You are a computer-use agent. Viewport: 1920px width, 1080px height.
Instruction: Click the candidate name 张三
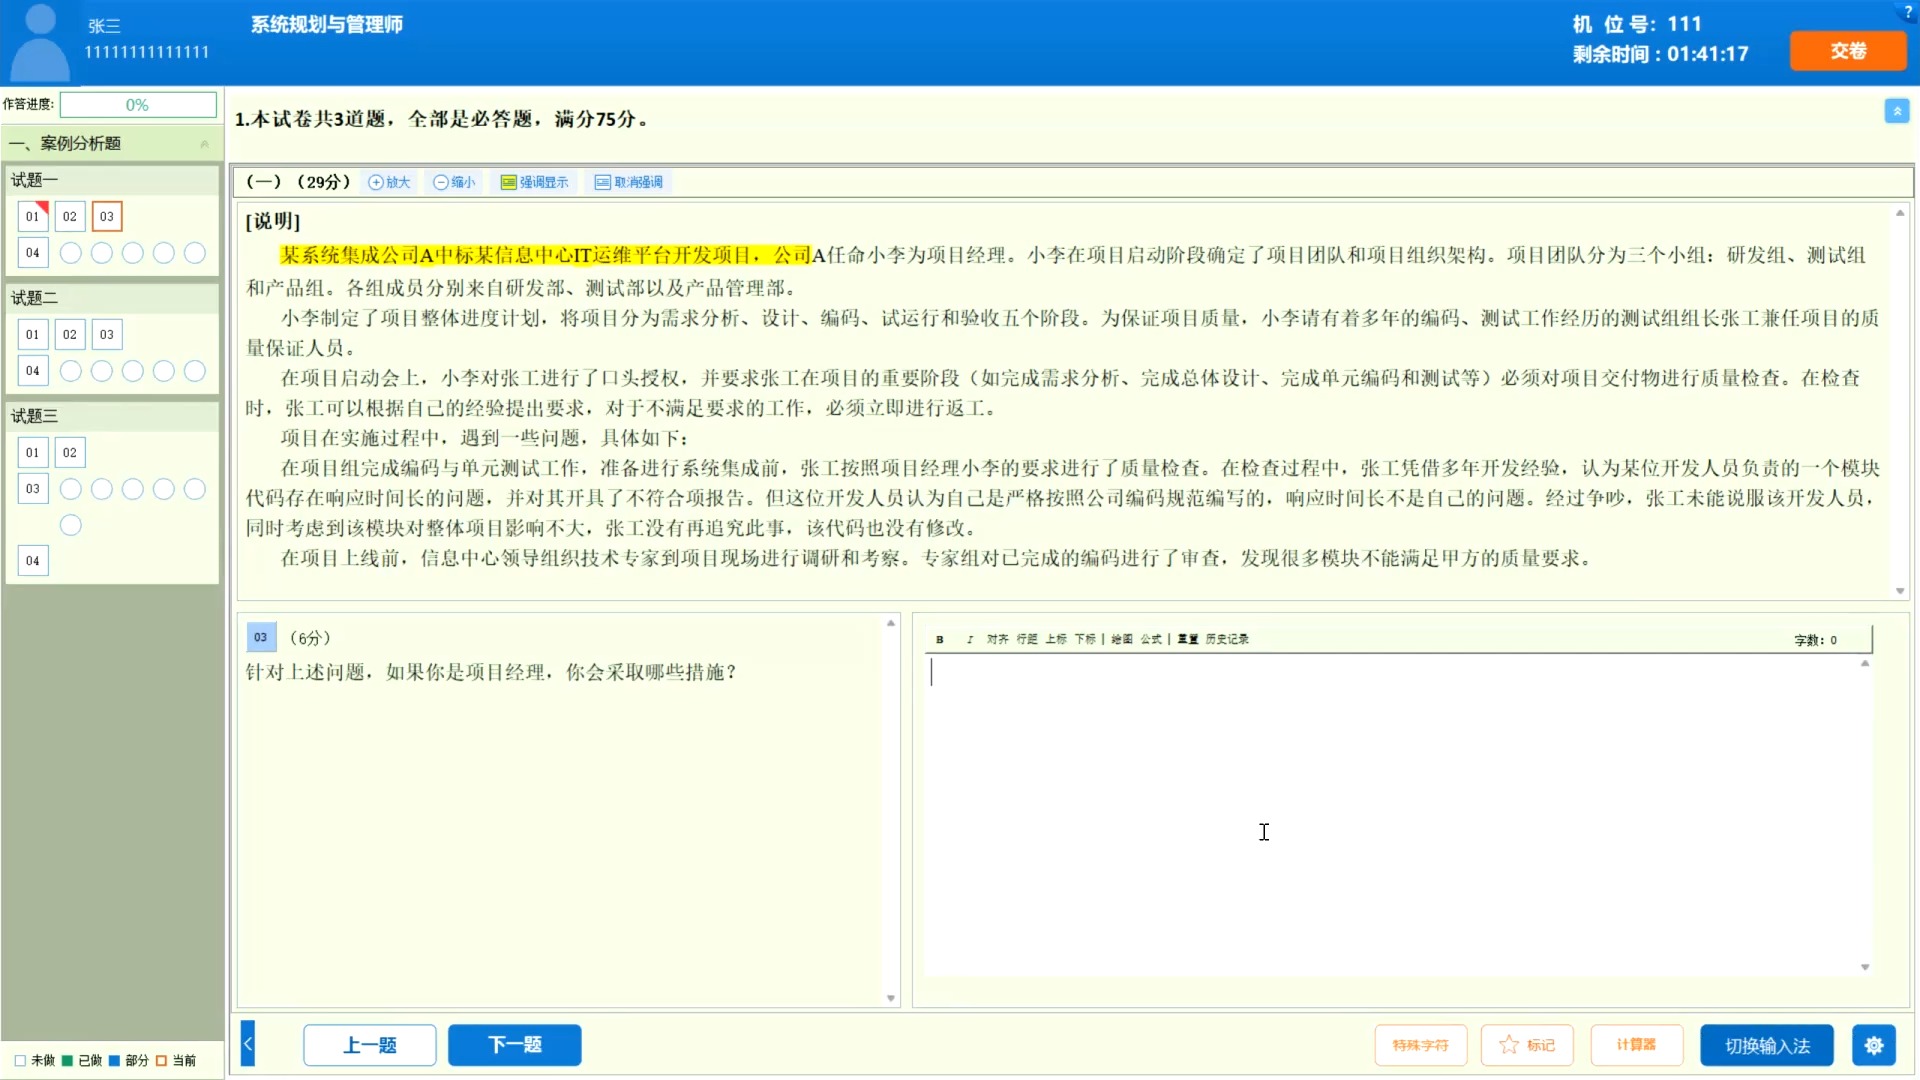coord(104,26)
